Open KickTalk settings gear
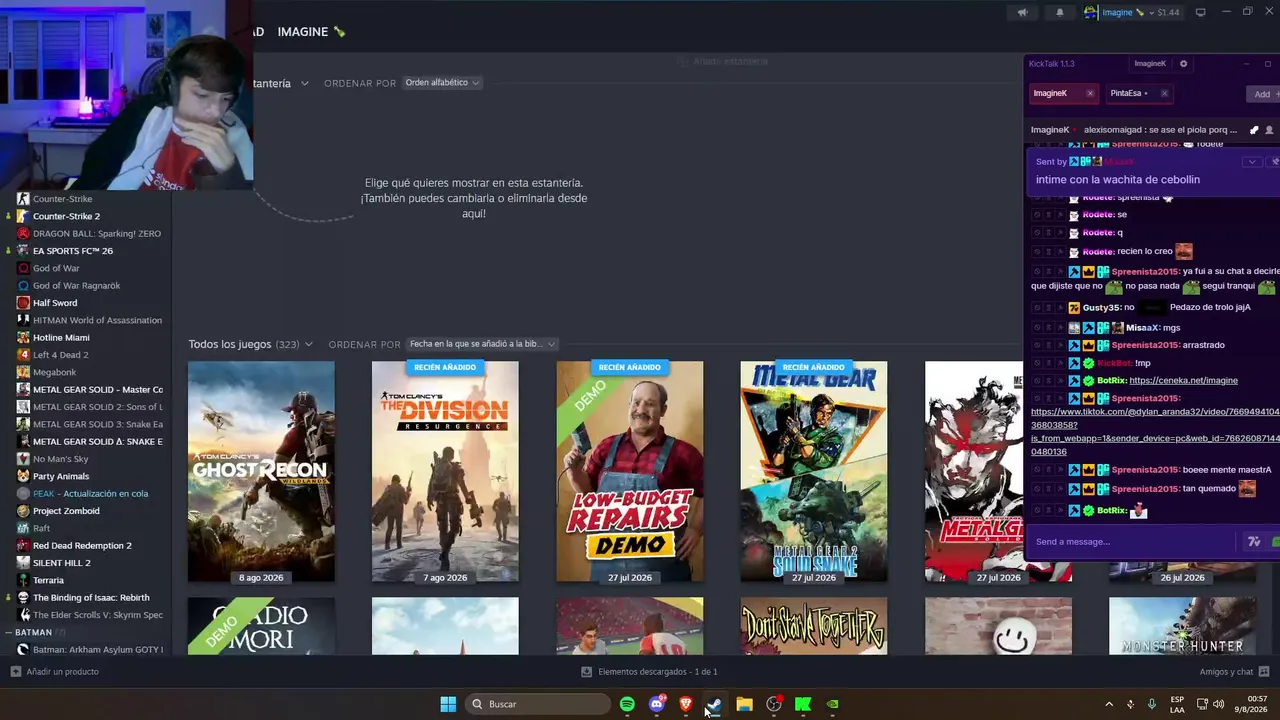This screenshot has height=720, width=1280. (x=1183, y=64)
